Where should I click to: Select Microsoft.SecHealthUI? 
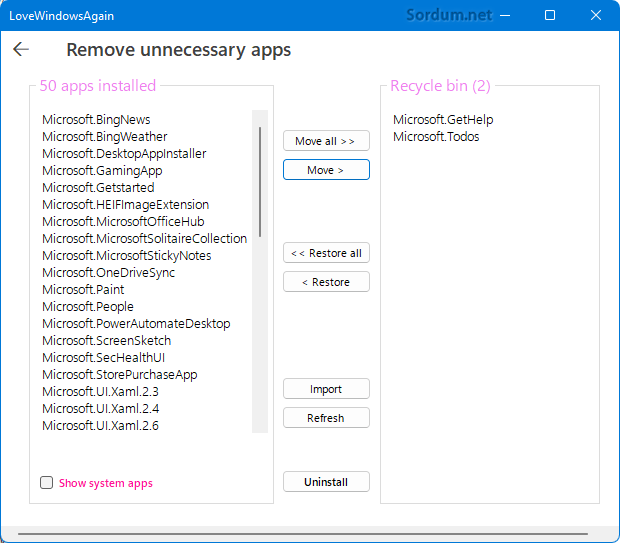(103, 358)
